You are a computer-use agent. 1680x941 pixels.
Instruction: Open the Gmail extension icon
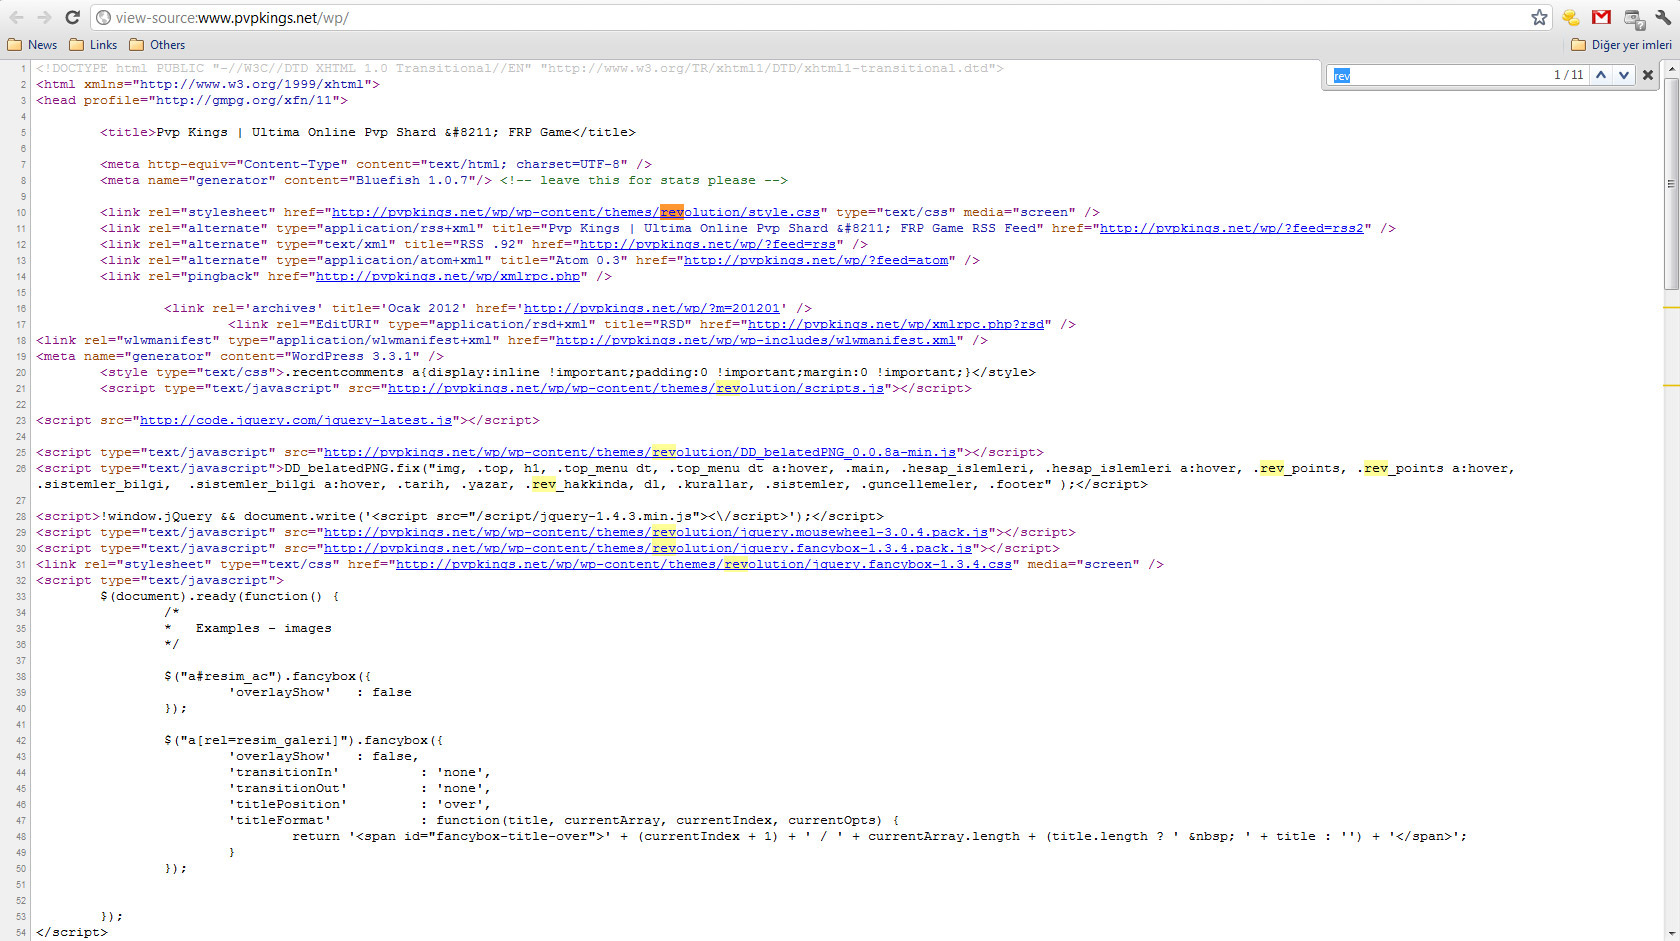1601,17
